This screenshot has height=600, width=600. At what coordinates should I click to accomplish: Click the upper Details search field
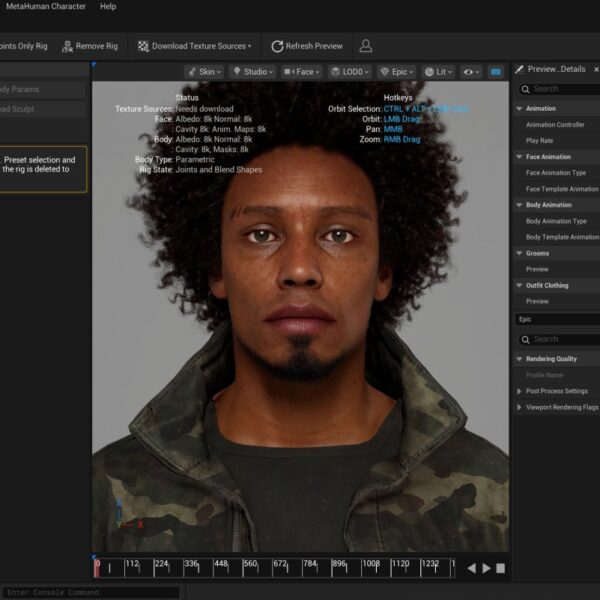click(x=559, y=89)
